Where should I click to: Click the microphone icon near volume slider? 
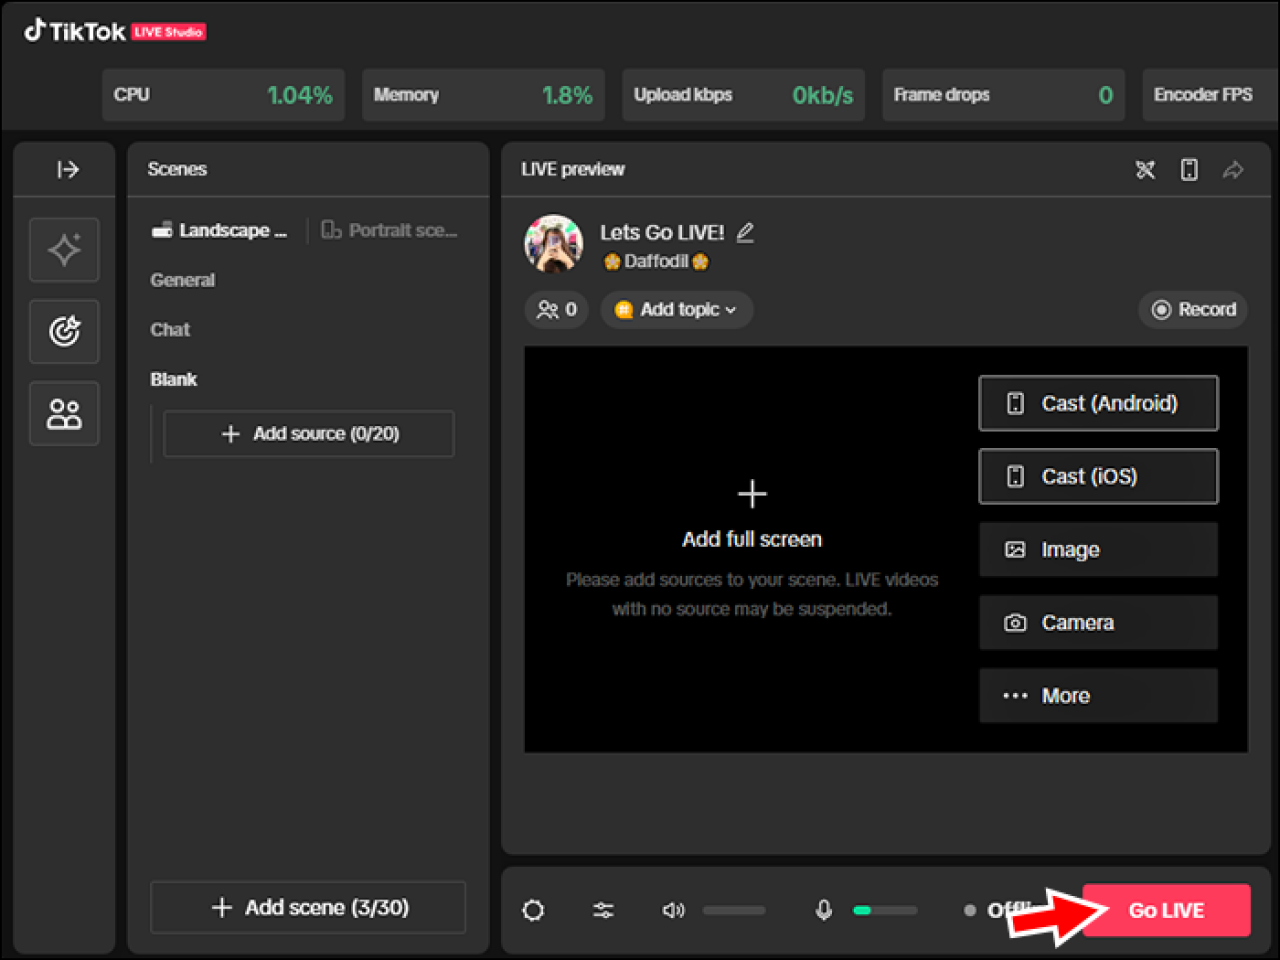823,910
